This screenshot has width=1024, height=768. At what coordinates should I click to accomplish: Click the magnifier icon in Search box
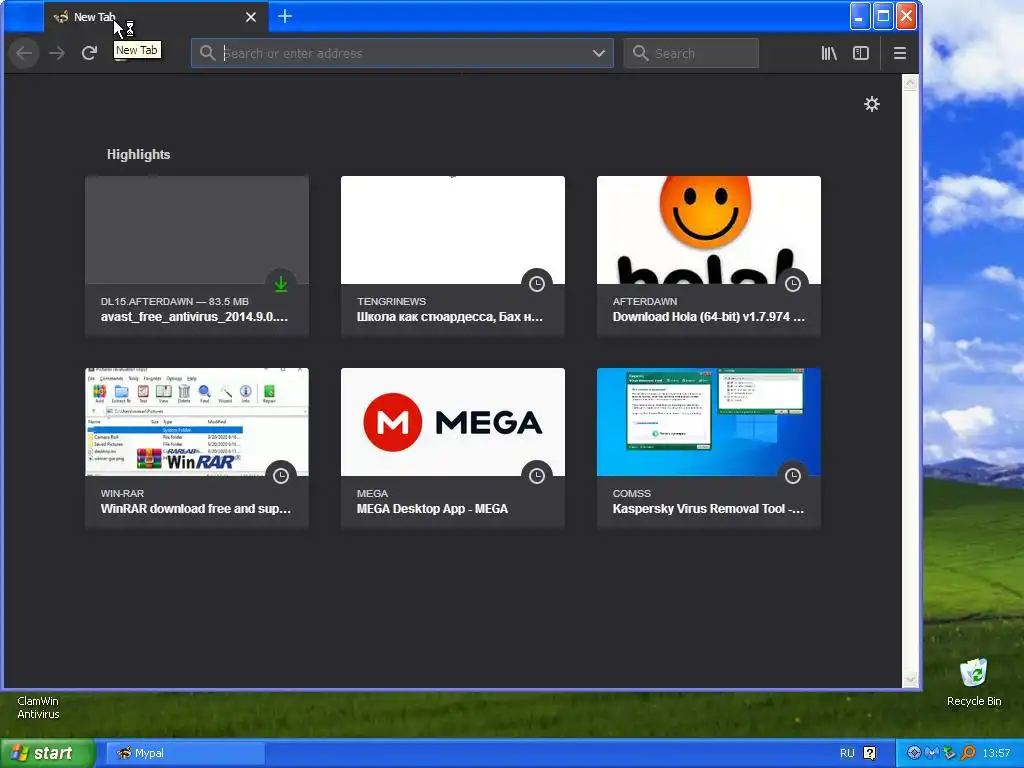pyautogui.click(x=640, y=53)
